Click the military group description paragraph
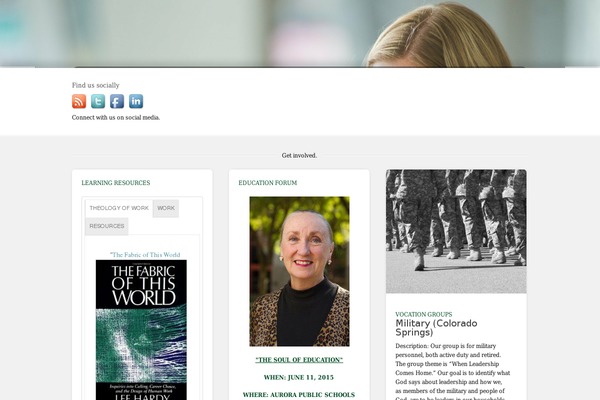The image size is (600, 400). point(453,371)
